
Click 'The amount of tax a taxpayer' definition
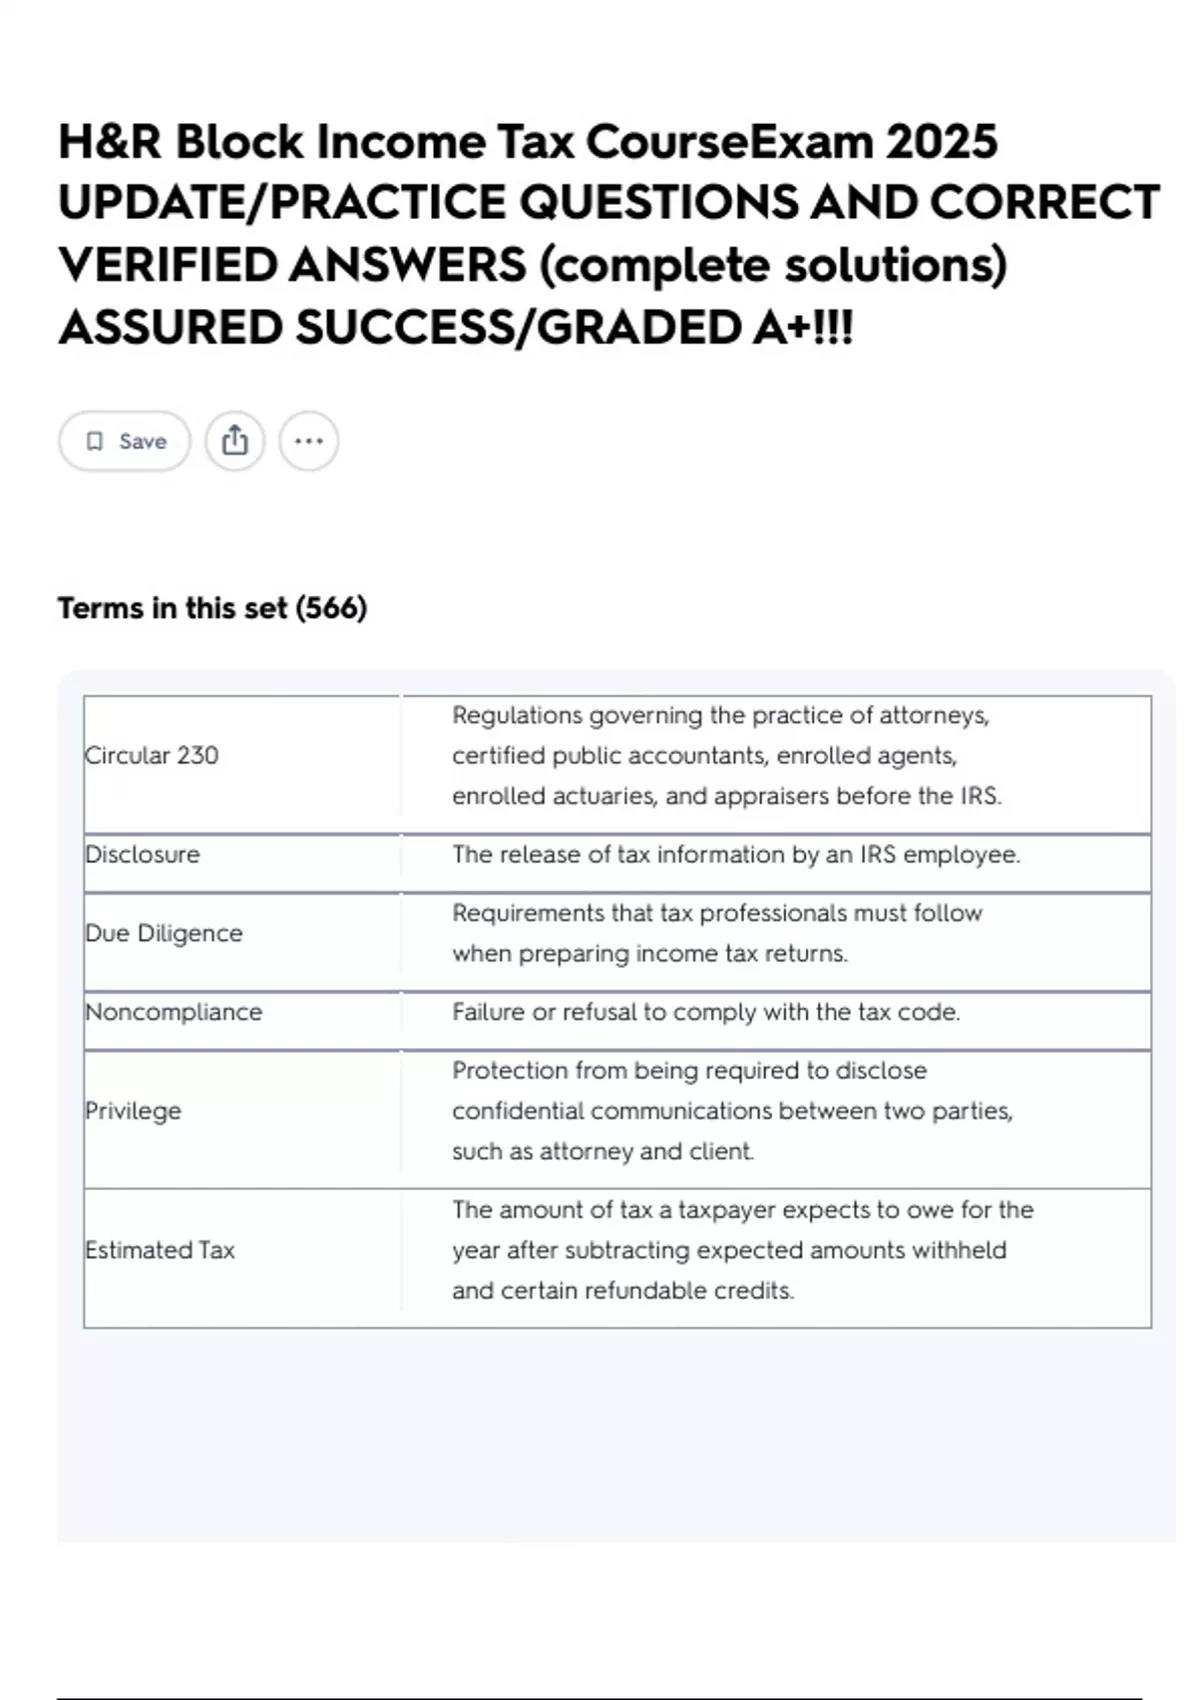(x=742, y=1250)
